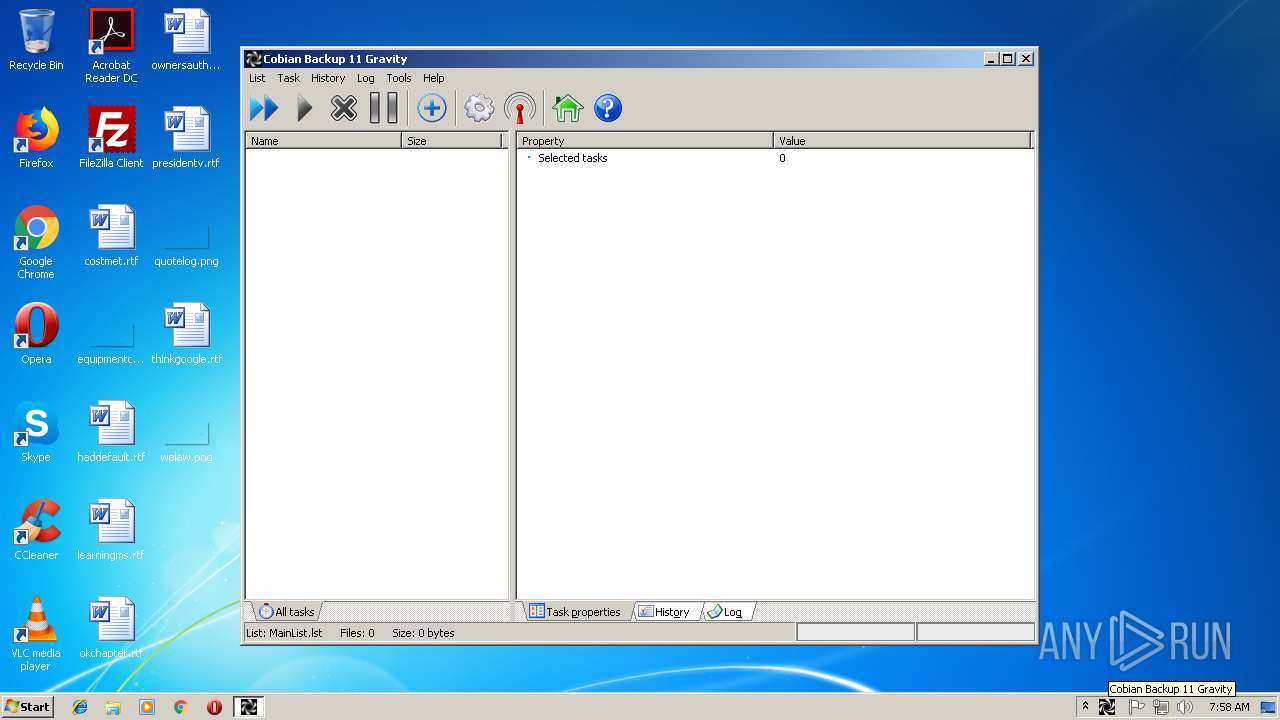Open the home page via the house icon
This screenshot has height=720, width=1280.
[x=567, y=108]
